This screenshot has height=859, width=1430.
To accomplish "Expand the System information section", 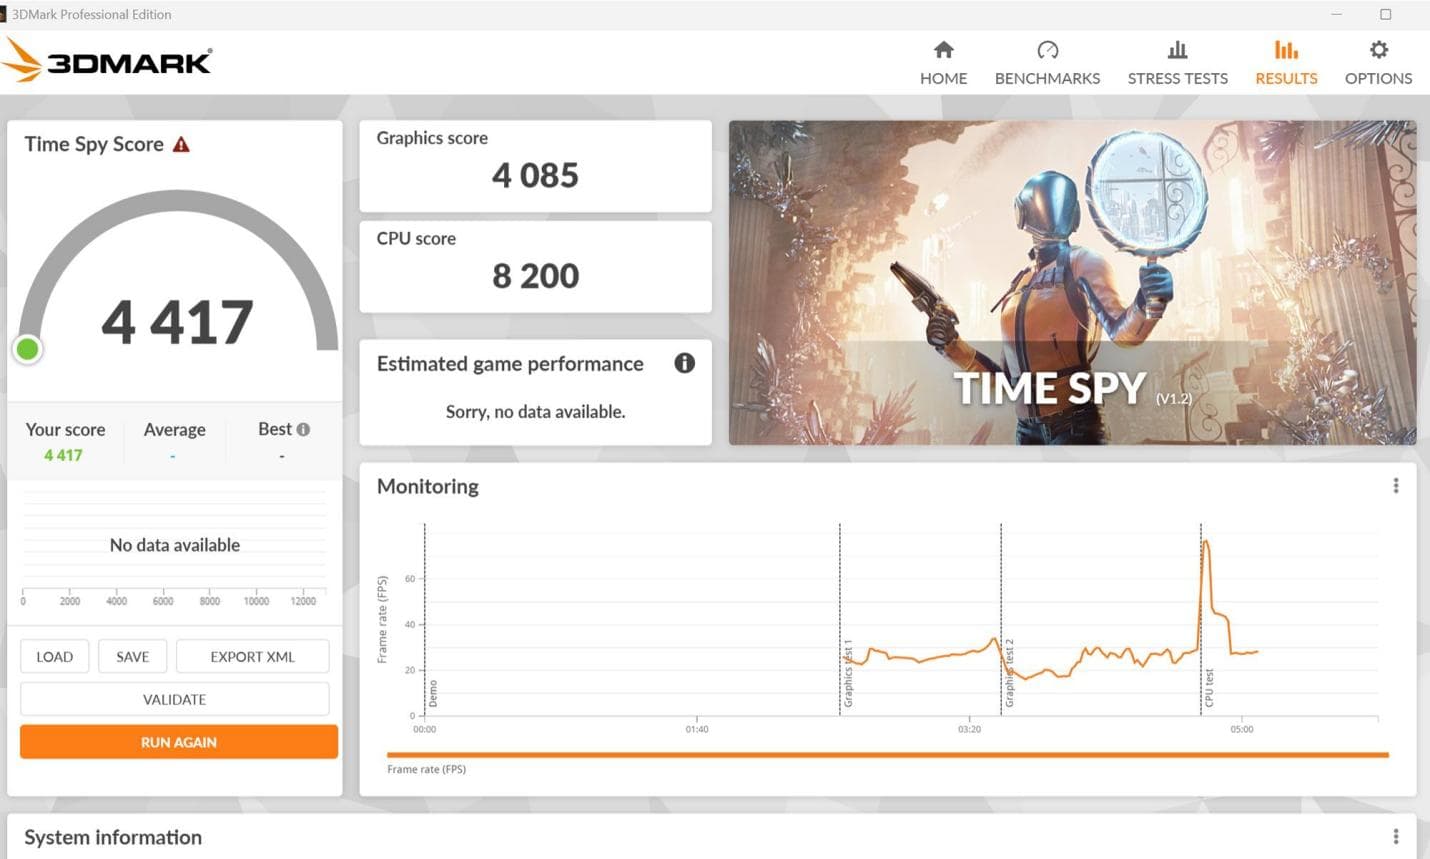I will pyautogui.click(x=113, y=838).
